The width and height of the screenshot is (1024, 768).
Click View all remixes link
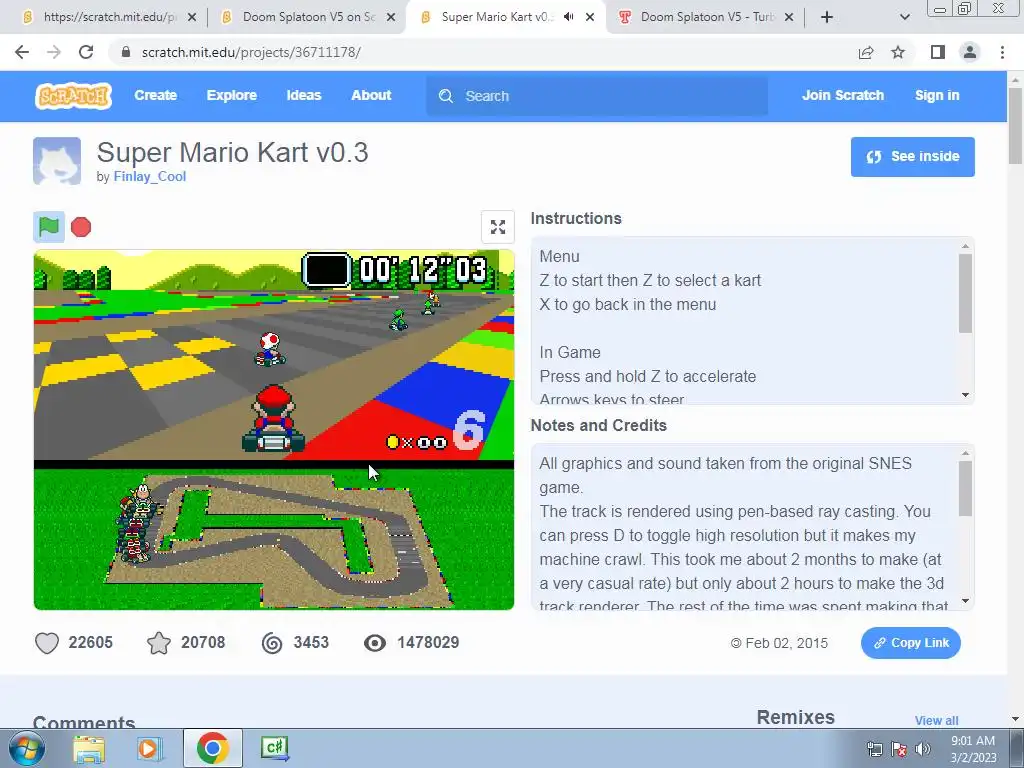tap(936, 720)
